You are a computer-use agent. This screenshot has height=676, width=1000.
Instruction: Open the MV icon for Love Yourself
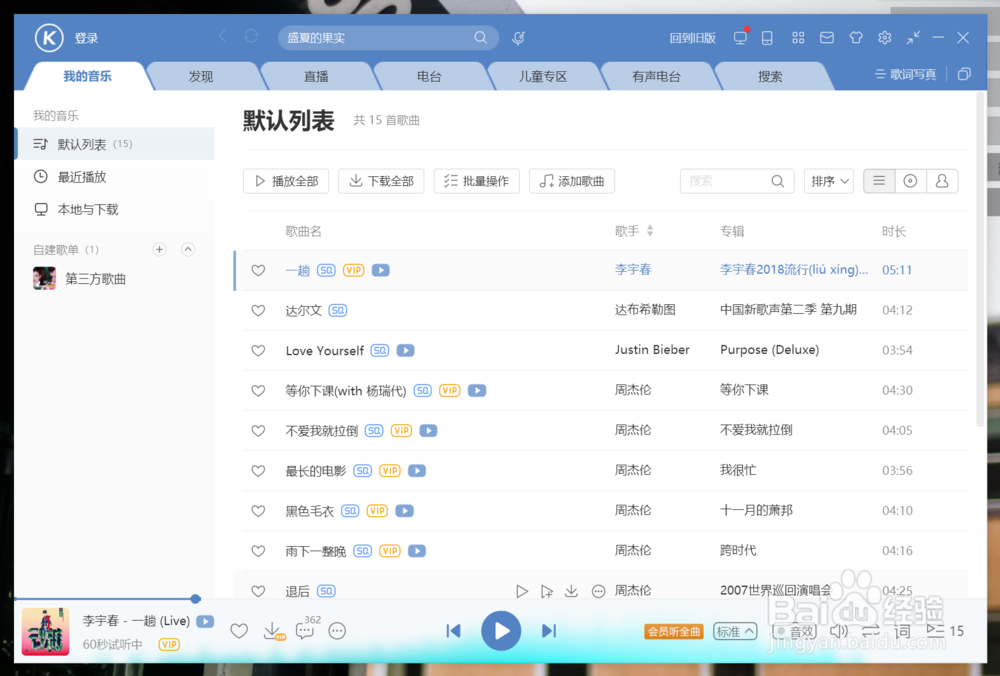pyautogui.click(x=406, y=351)
